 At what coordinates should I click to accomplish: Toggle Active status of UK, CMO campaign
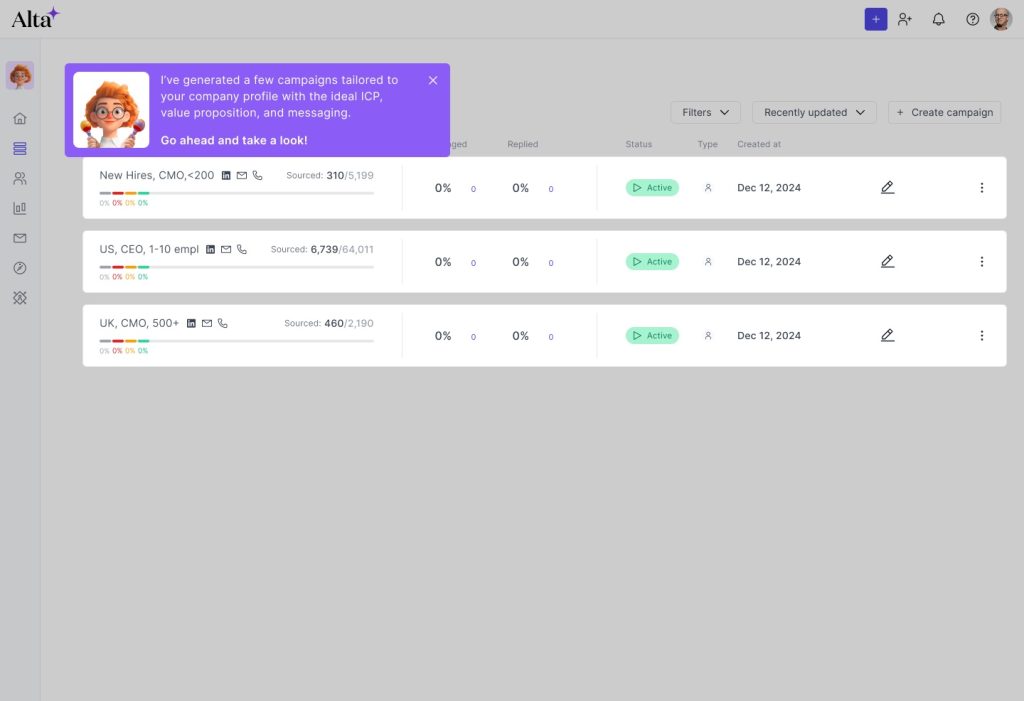[652, 335]
